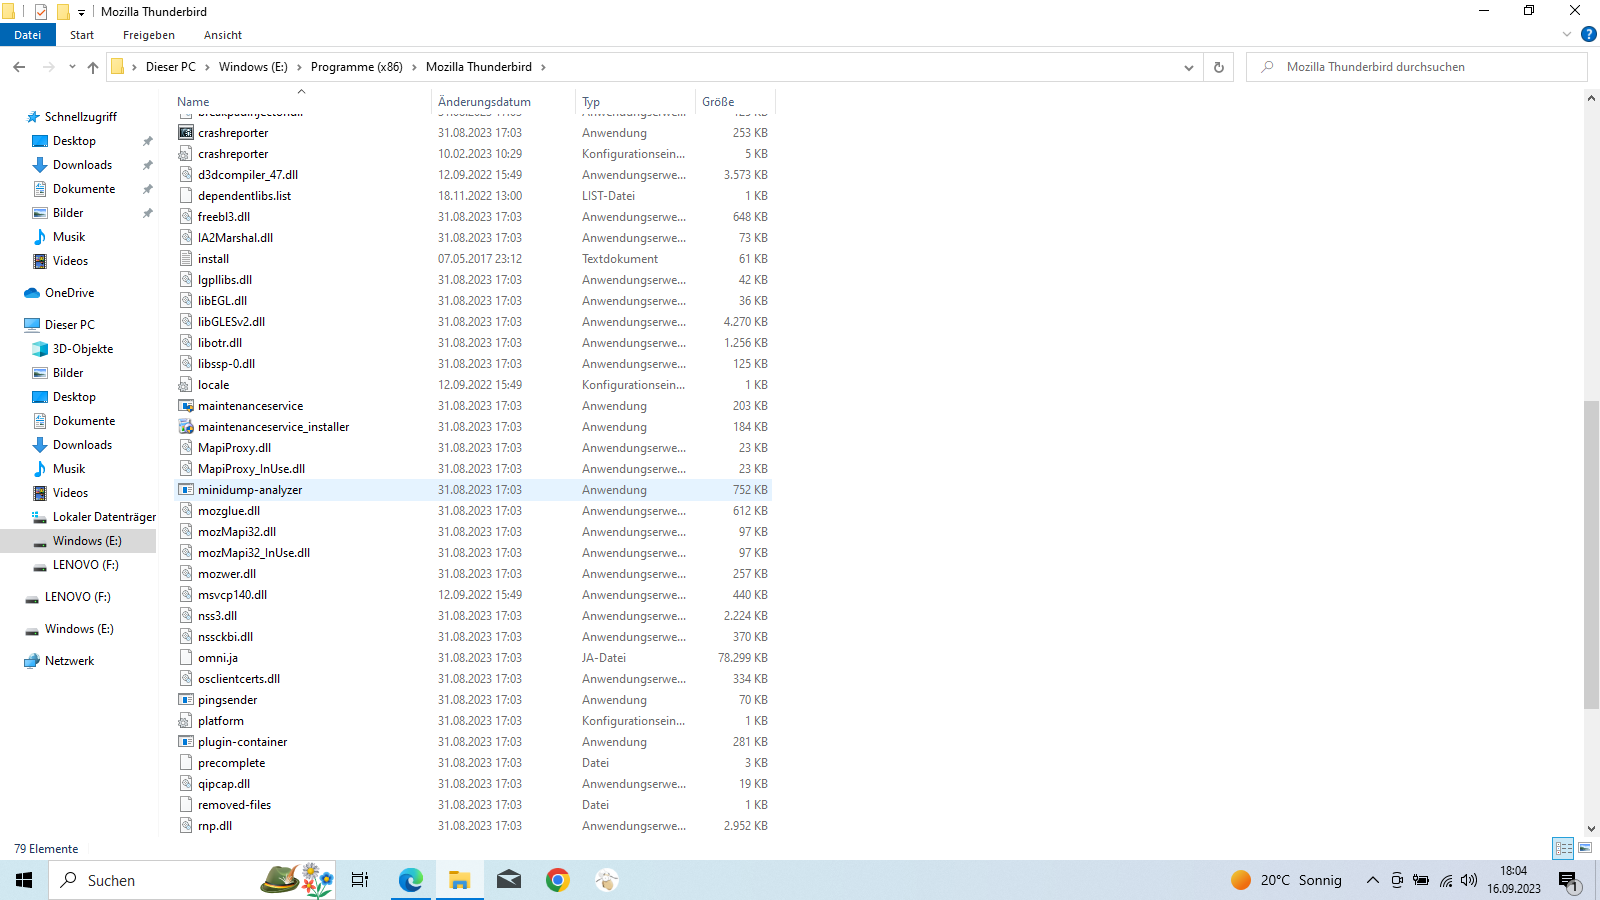
Task: Expand the chevron after Mozilla Thunderbird breadcrumb
Action: [x=544, y=67]
